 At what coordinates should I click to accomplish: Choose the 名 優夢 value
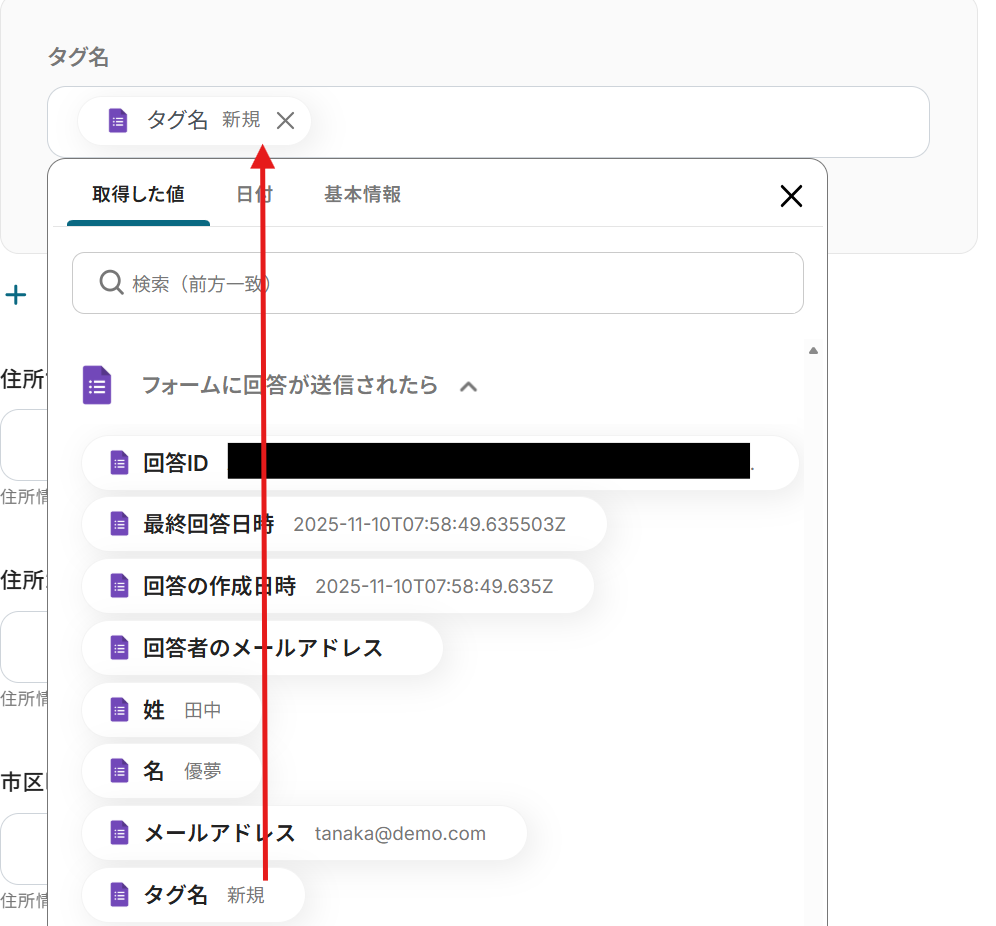click(x=171, y=771)
